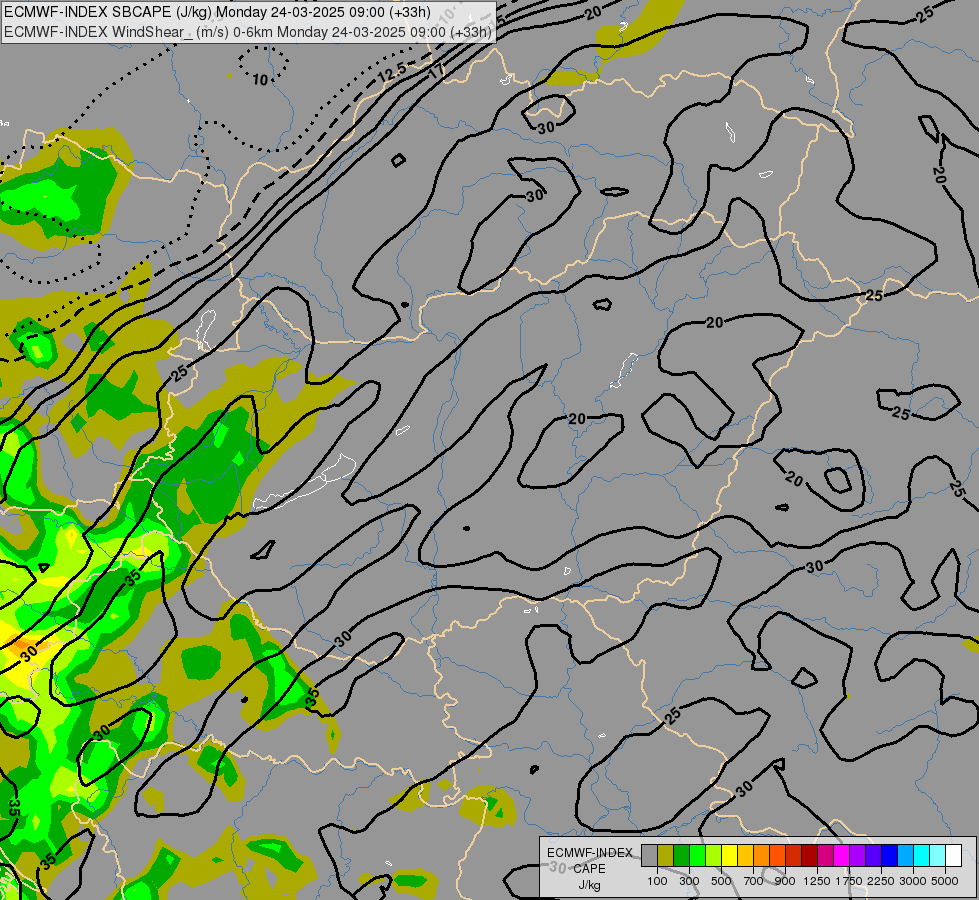
Task: Select the violet swatch left of 2250
Action: point(873,855)
